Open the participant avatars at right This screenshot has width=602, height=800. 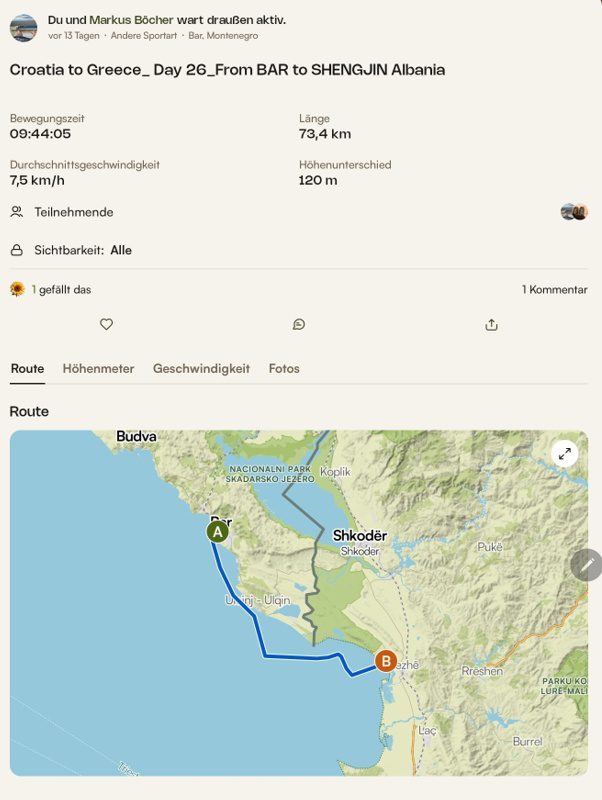[x=574, y=212]
